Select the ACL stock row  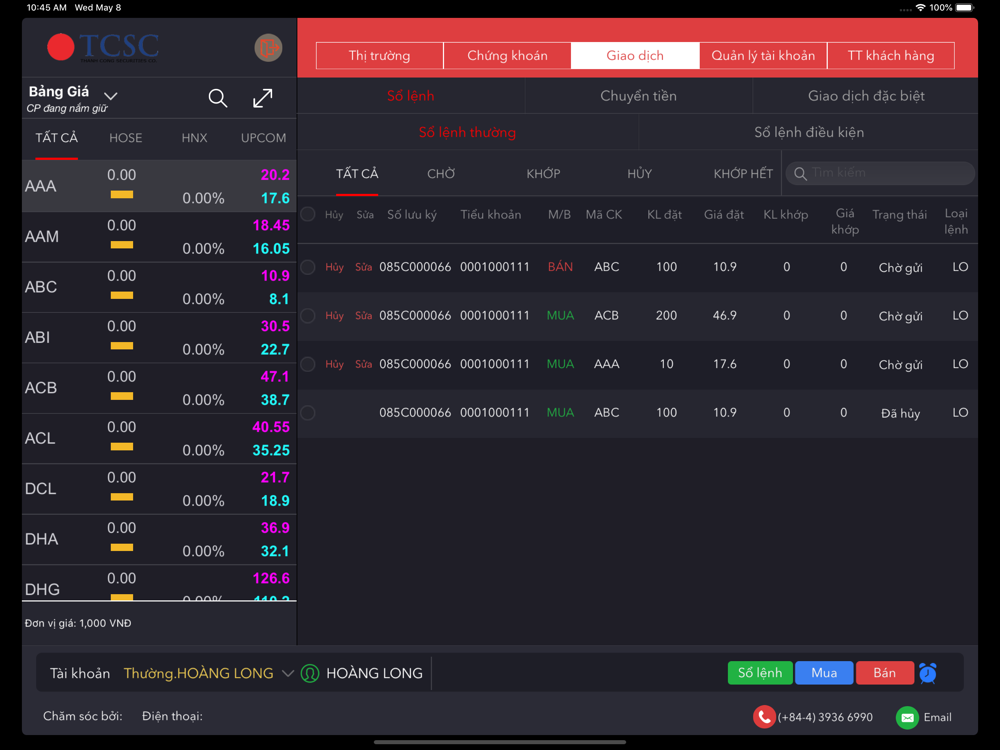tap(159, 438)
